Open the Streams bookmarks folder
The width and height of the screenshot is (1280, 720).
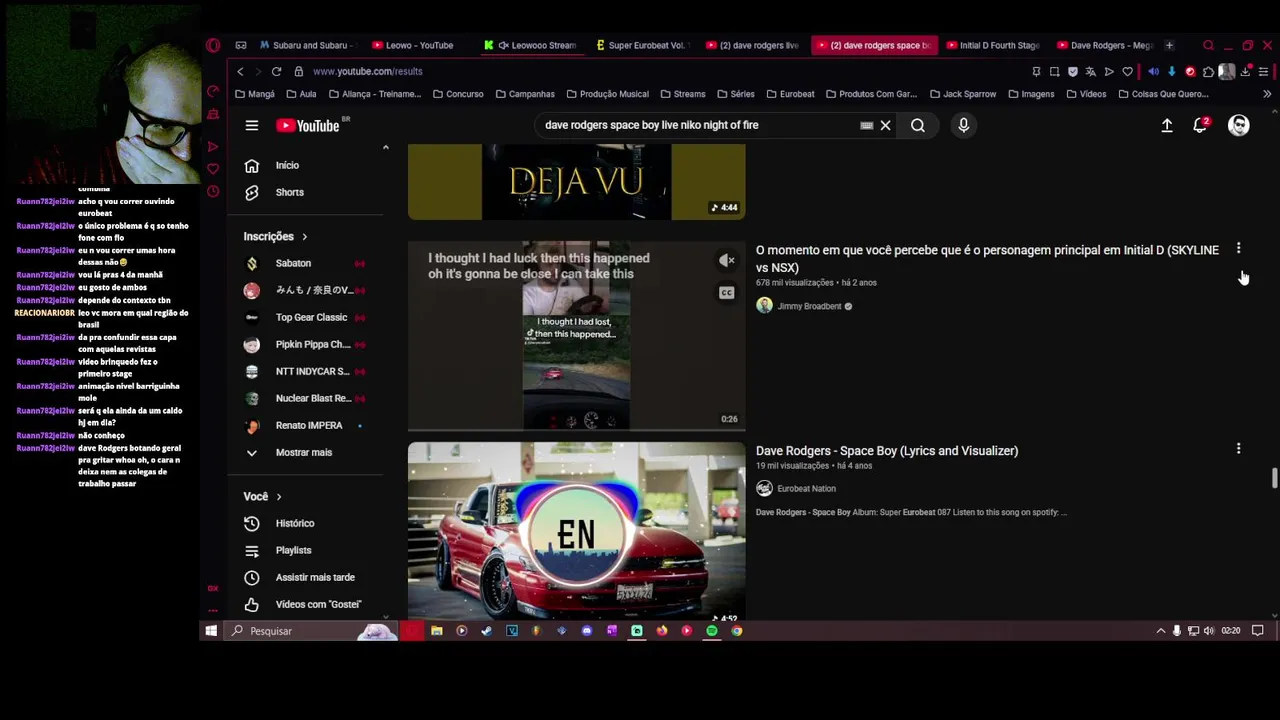(x=682, y=94)
